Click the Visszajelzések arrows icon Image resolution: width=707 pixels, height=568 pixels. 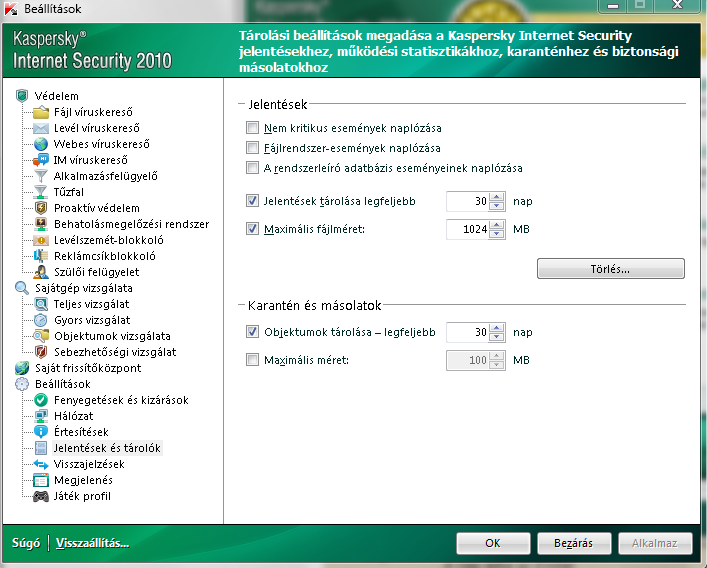[41, 464]
